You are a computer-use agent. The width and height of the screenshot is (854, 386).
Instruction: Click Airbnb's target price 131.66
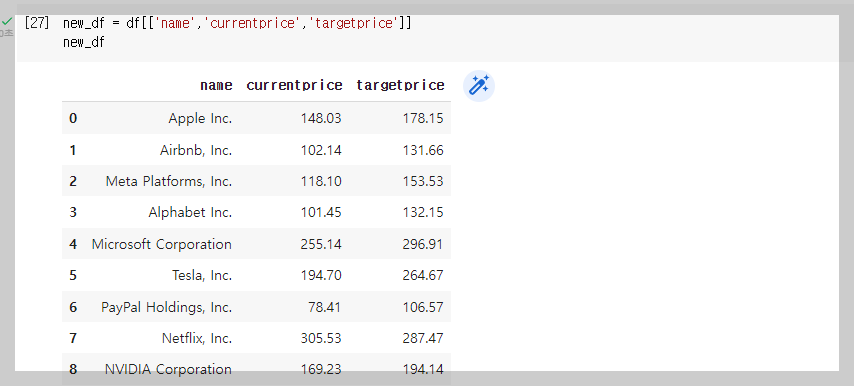(x=423, y=150)
